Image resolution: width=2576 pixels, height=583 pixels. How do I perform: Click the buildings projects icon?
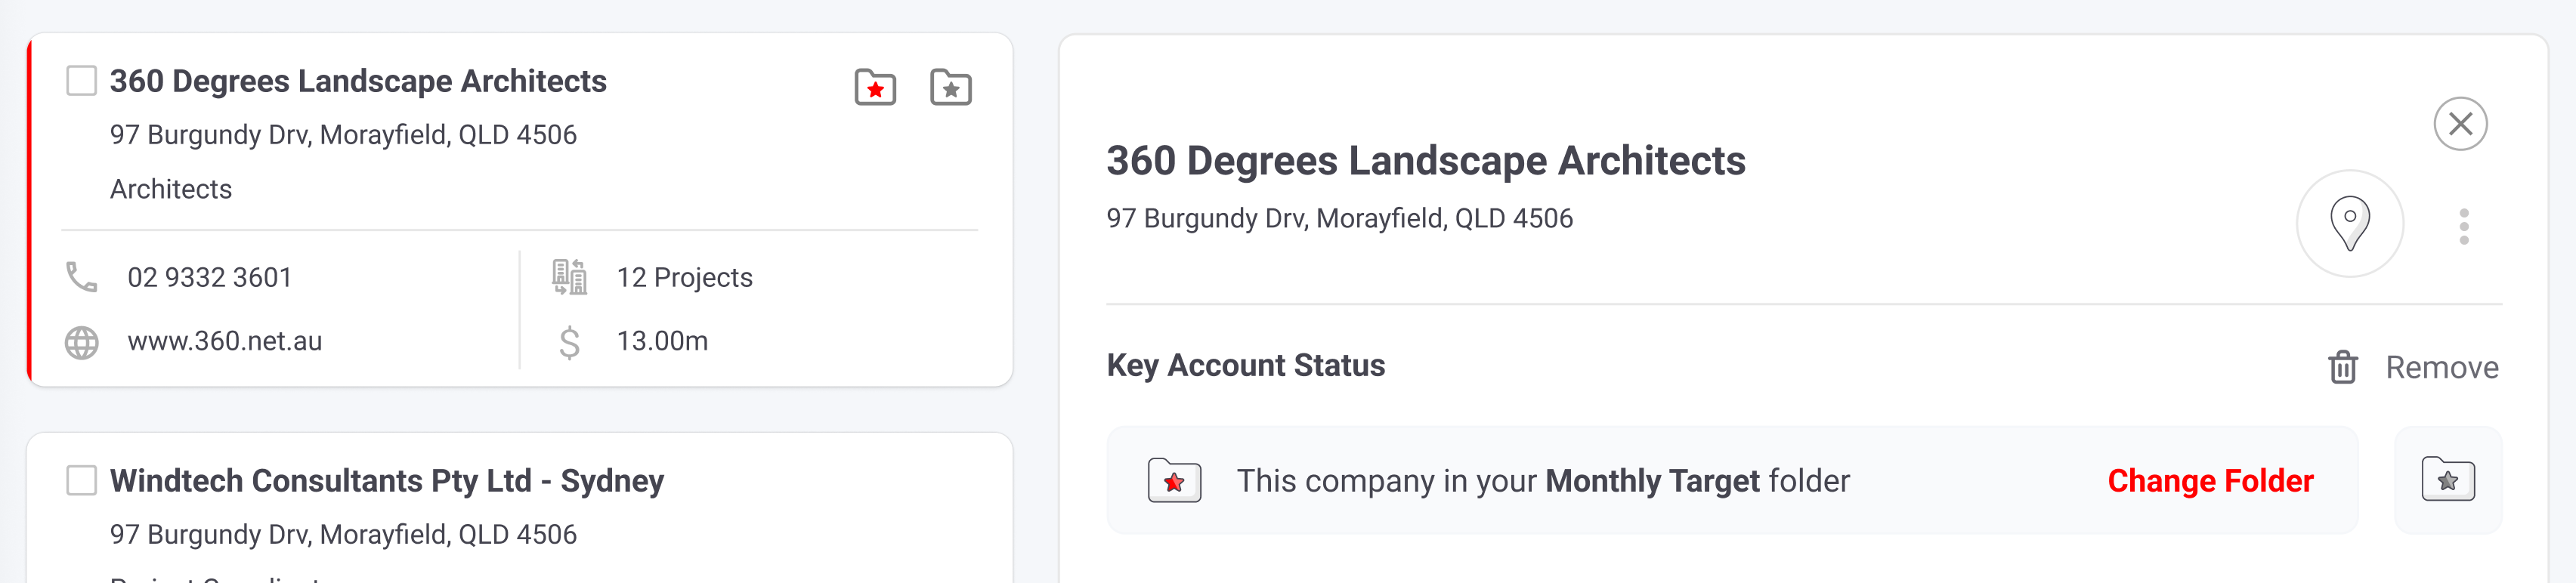pyautogui.click(x=569, y=277)
